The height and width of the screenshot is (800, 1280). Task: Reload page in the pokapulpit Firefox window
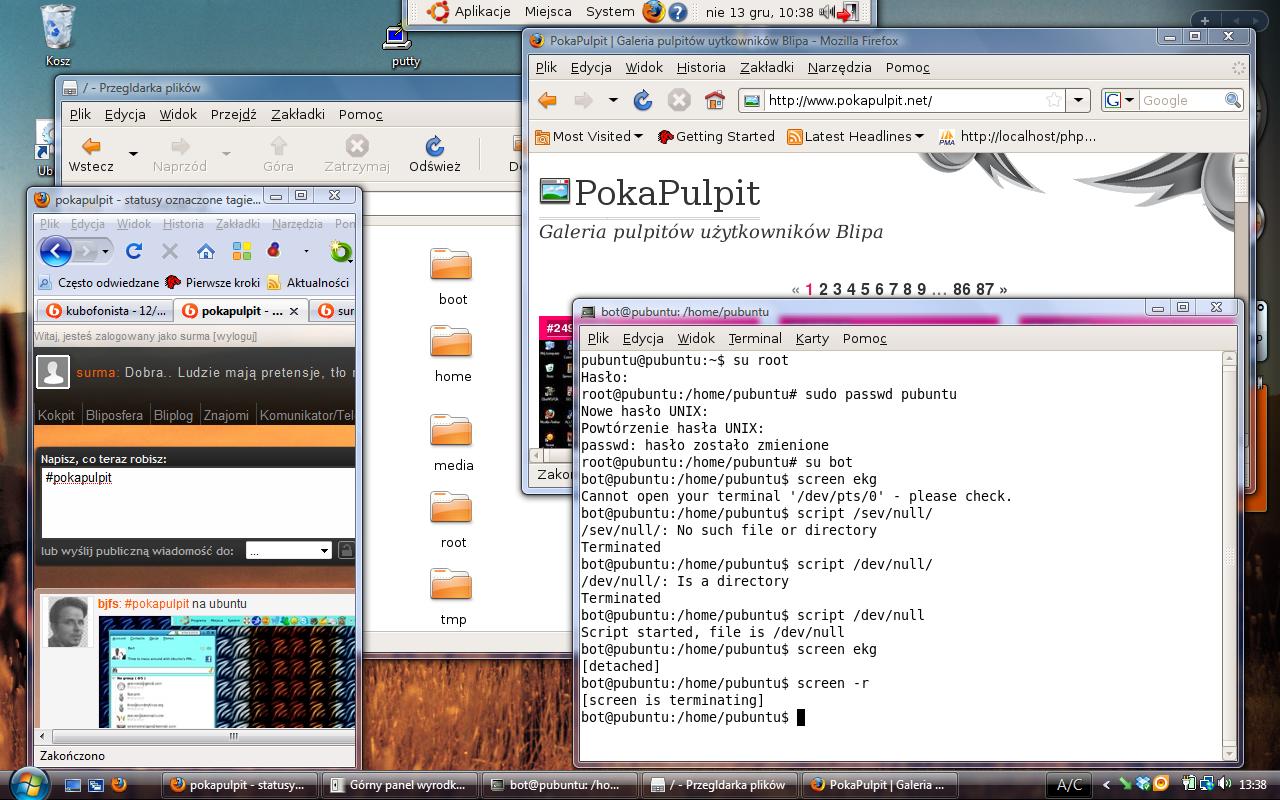(x=134, y=251)
